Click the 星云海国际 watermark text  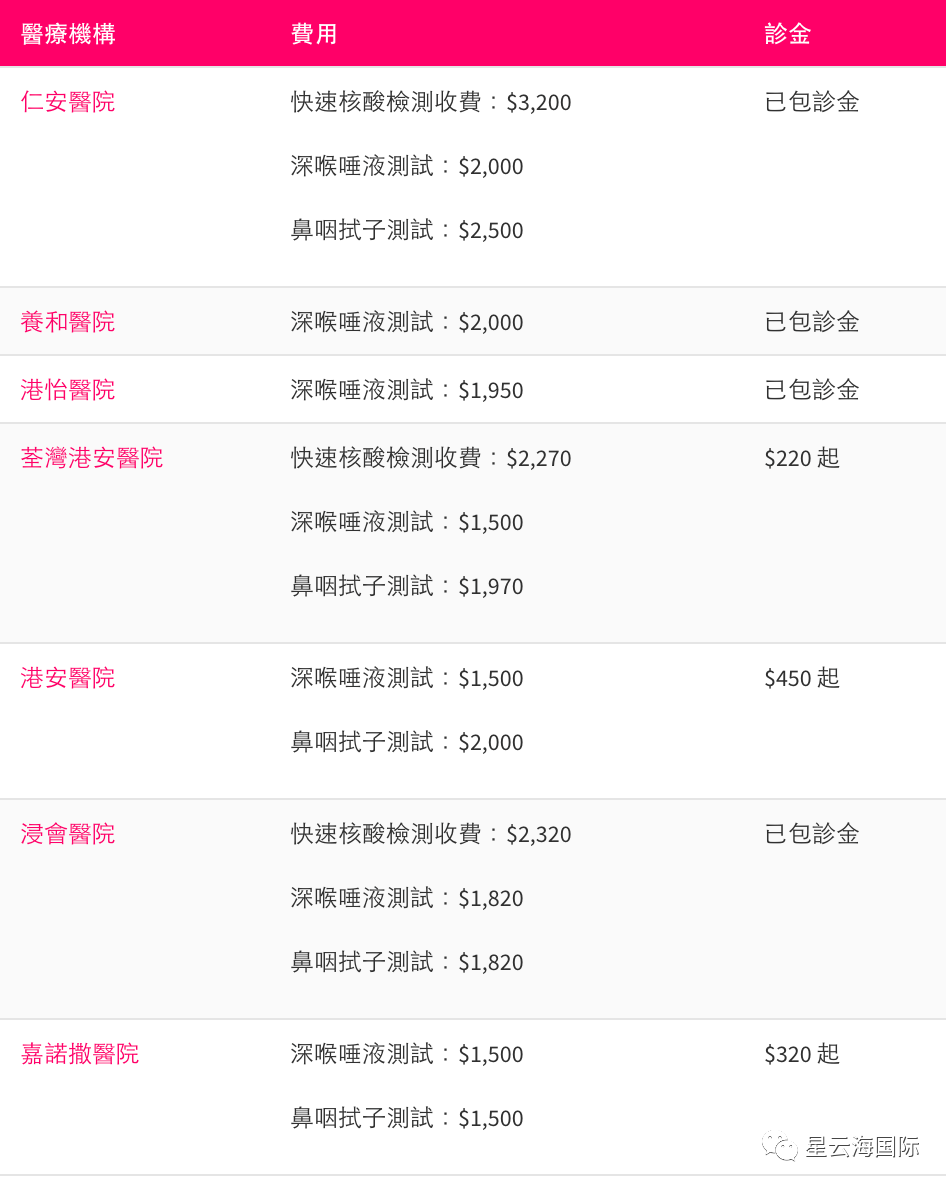pyautogui.click(x=862, y=1146)
